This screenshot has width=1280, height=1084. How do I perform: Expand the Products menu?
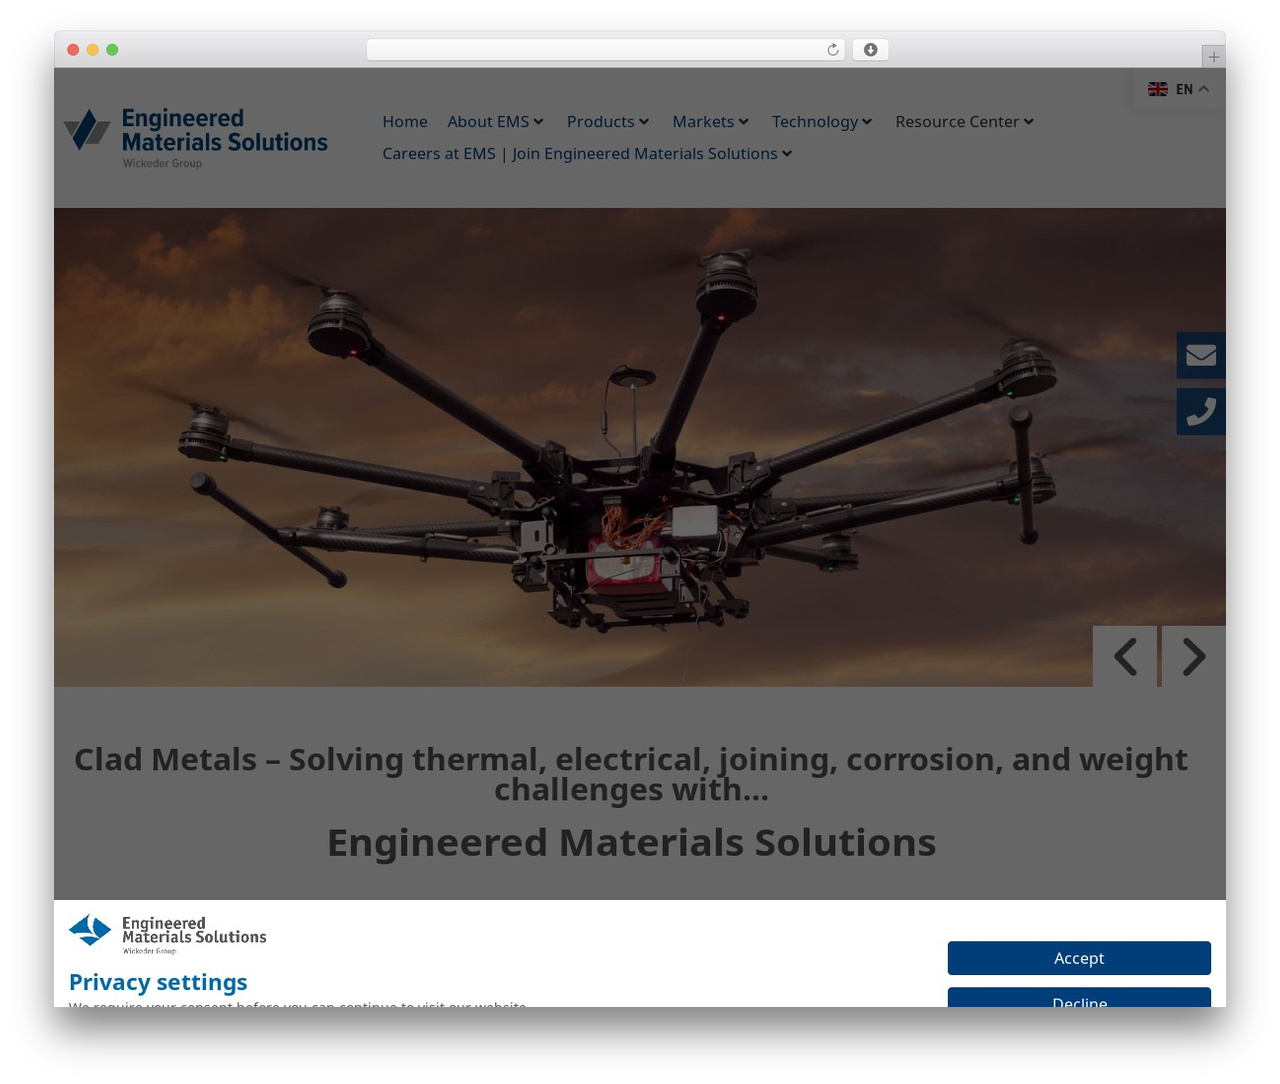point(608,122)
